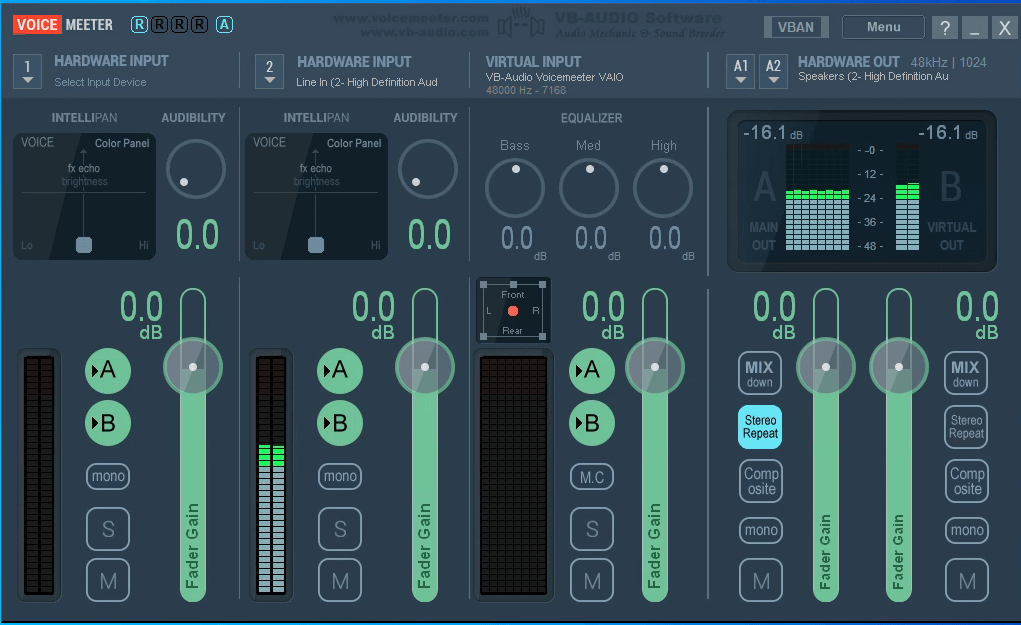Click the cassette A icon in title bar
Screen dimensions: 1021x625
coord(224,25)
